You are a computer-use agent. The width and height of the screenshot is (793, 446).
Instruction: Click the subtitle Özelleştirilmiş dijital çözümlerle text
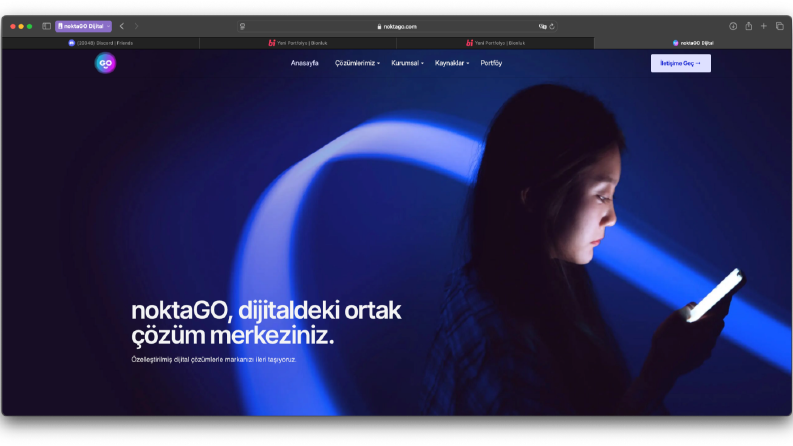tap(214, 360)
